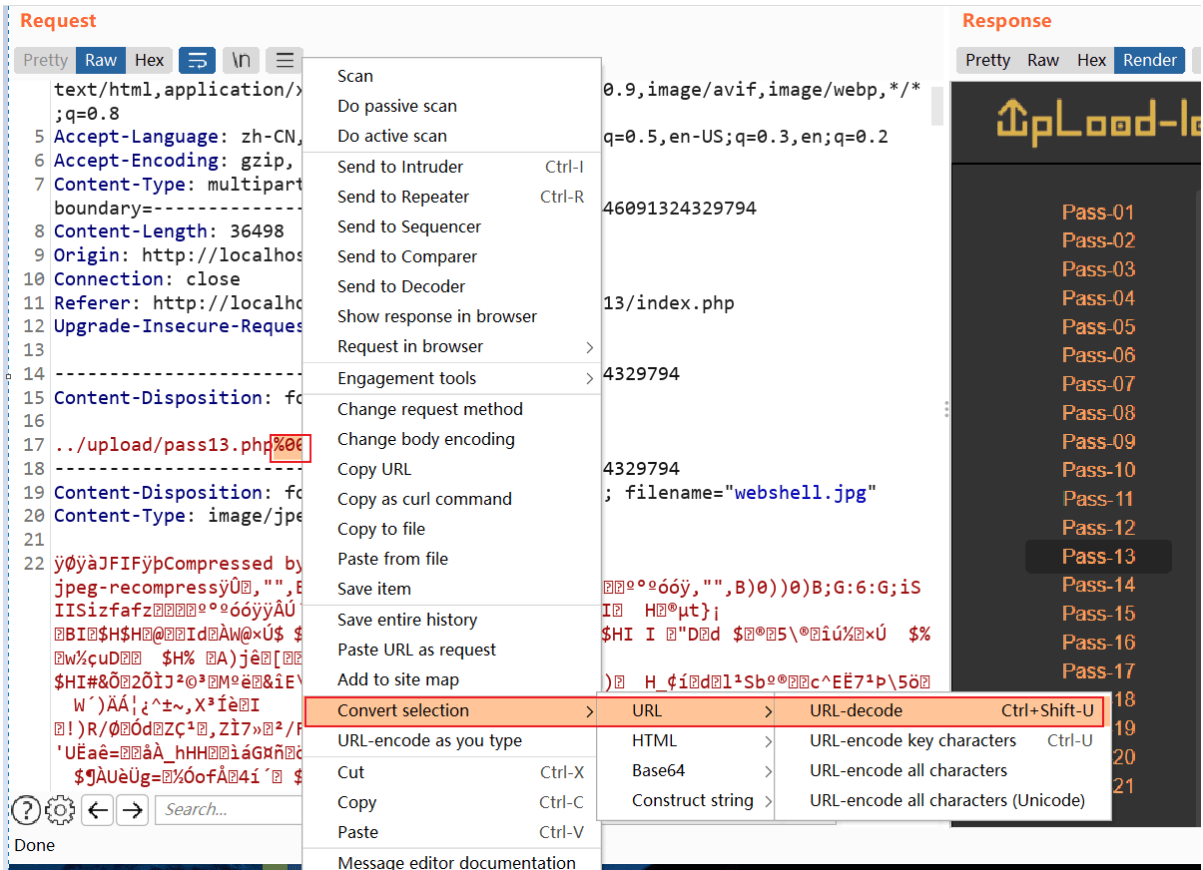This screenshot has height=870, width=1203.
Task: Click the Request editor vertical scrollbar
Action: click(x=937, y=105)
